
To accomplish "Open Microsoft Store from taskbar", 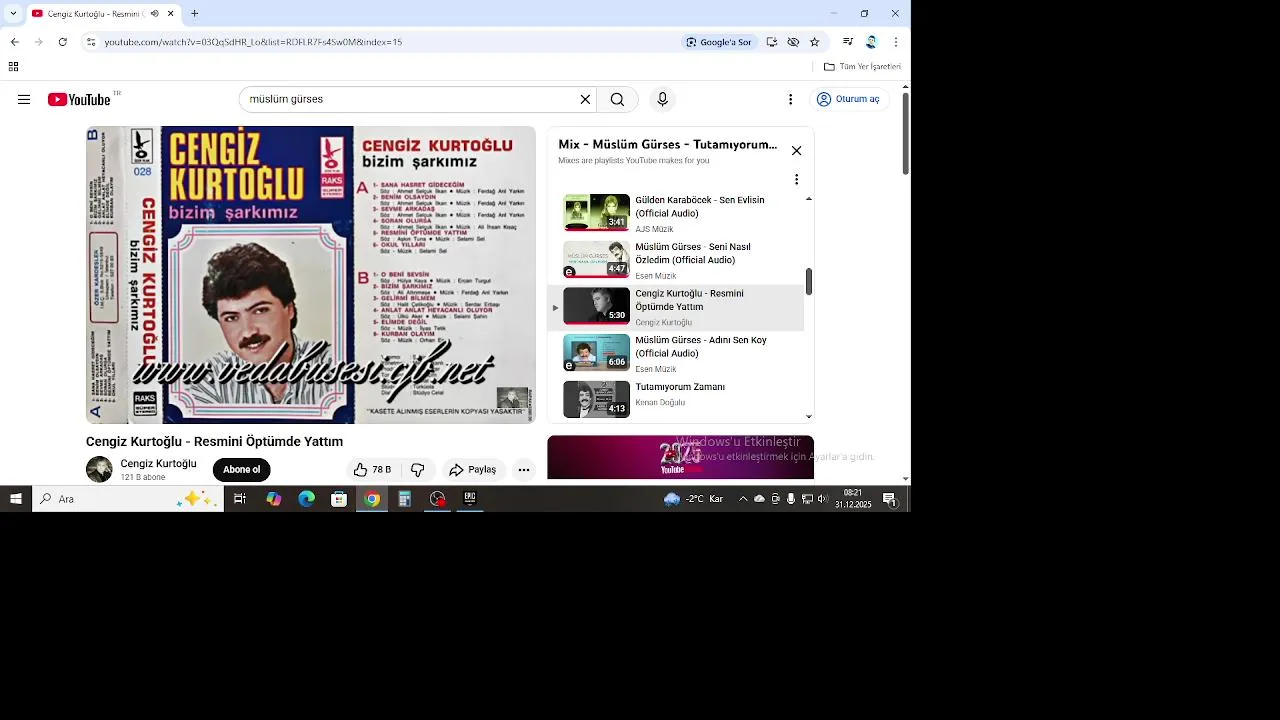I will click(339, 499).
